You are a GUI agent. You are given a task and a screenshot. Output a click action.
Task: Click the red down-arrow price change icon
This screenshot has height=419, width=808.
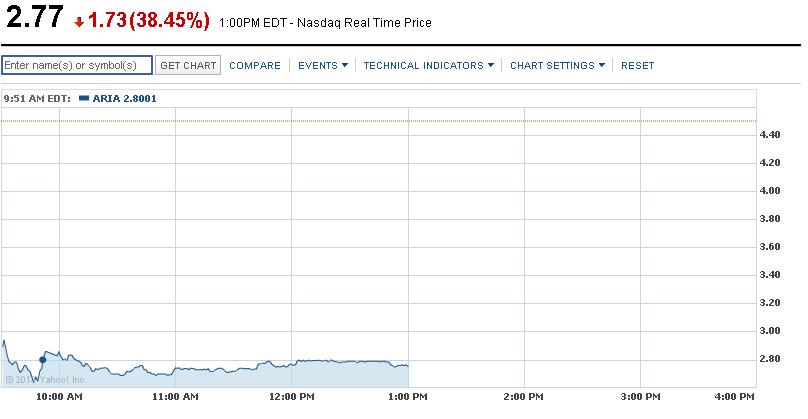coord(79,22)
